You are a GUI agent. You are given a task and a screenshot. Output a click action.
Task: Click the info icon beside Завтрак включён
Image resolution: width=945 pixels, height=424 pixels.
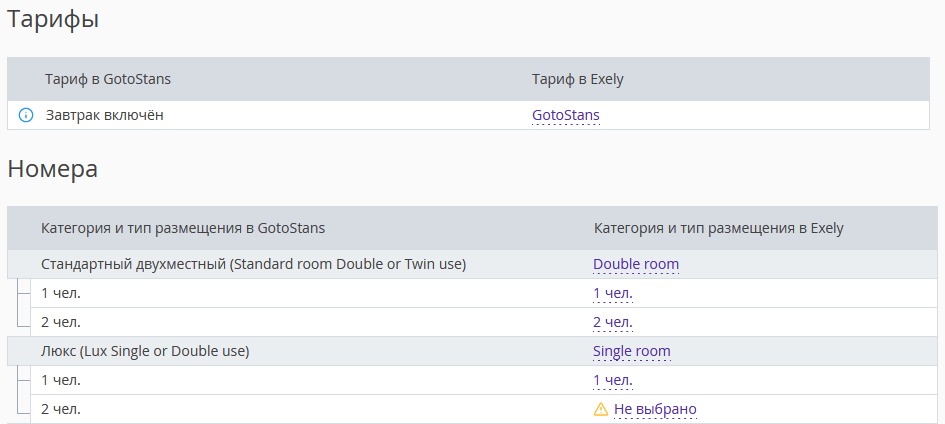(x=26, y=115)
